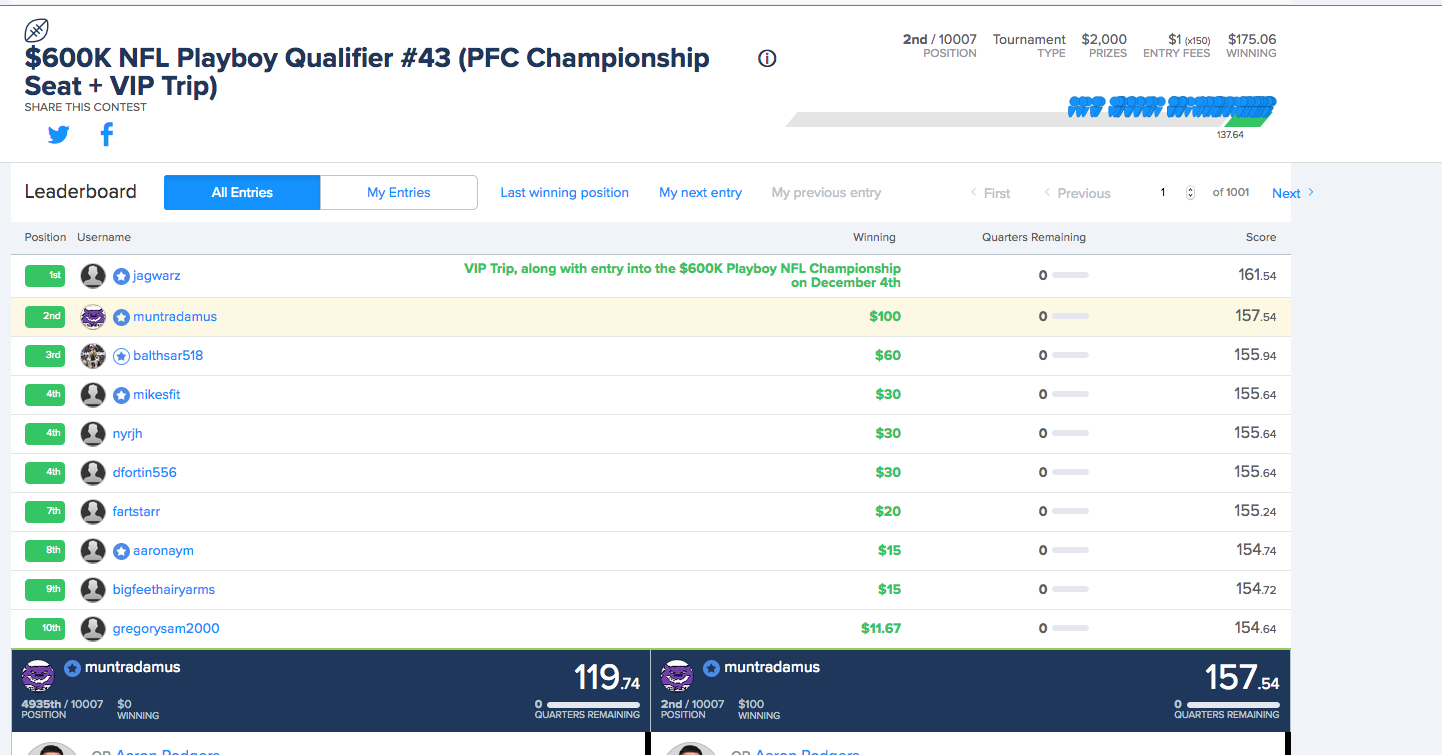Open muntradamus entry card scoring 157.54
The width and height of the screenshot is (1442, 755).
pos(971,691)
